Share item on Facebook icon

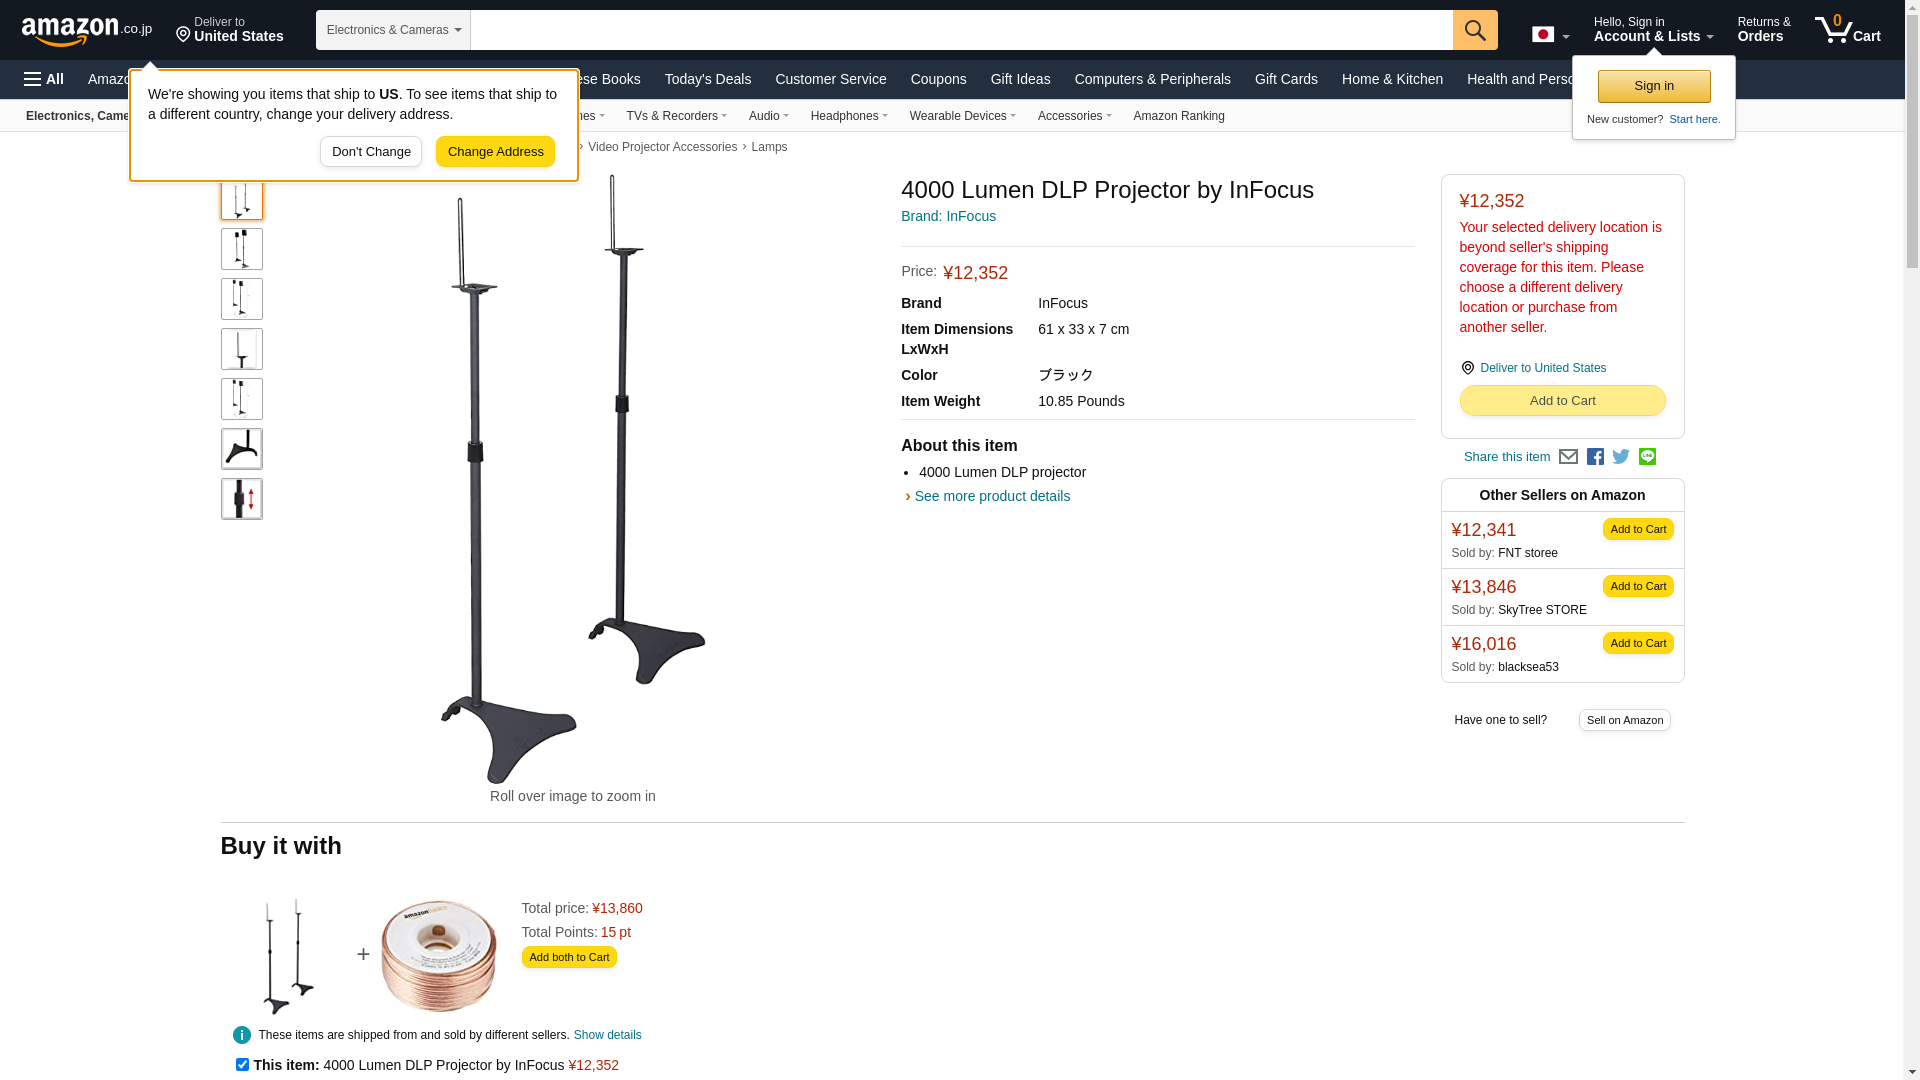[x=1595, y=457]
